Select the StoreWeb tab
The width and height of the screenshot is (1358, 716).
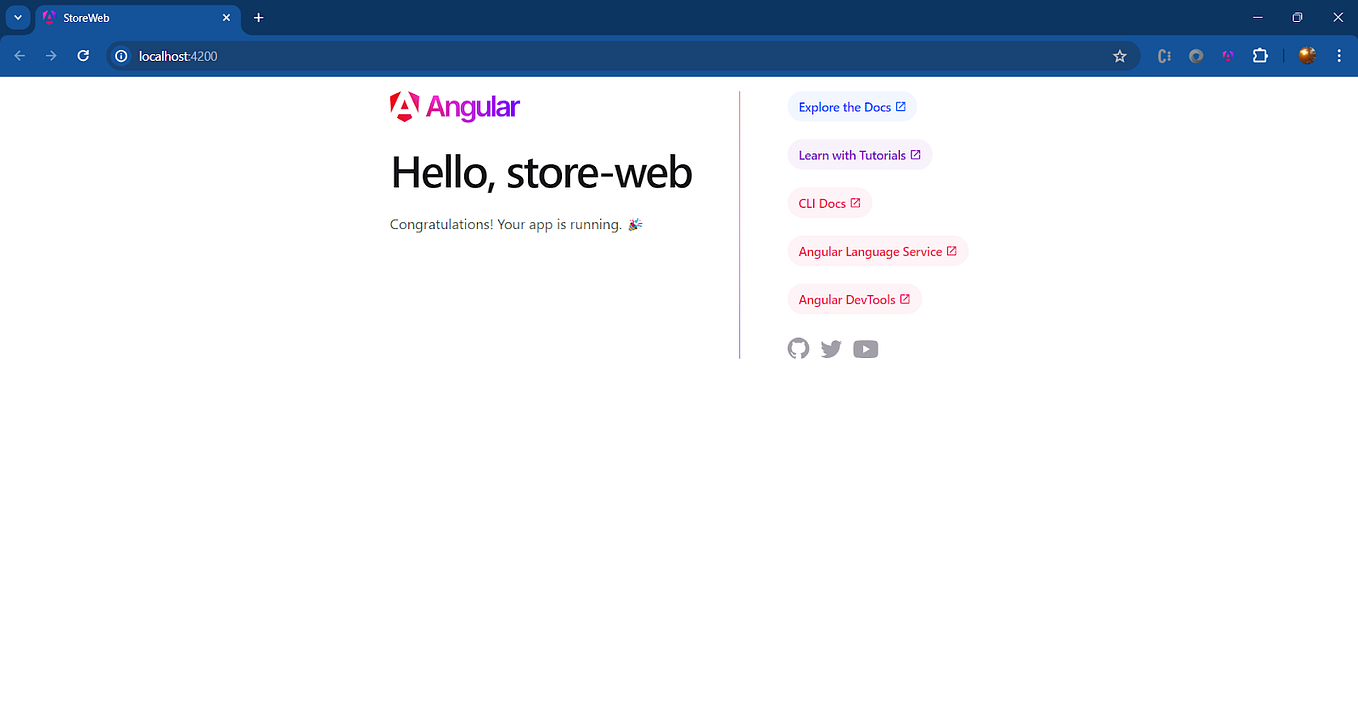120,17
